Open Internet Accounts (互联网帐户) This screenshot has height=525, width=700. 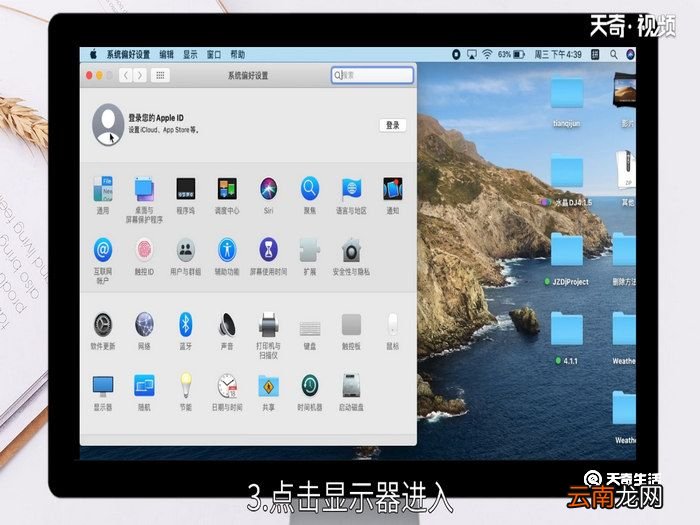103,250
